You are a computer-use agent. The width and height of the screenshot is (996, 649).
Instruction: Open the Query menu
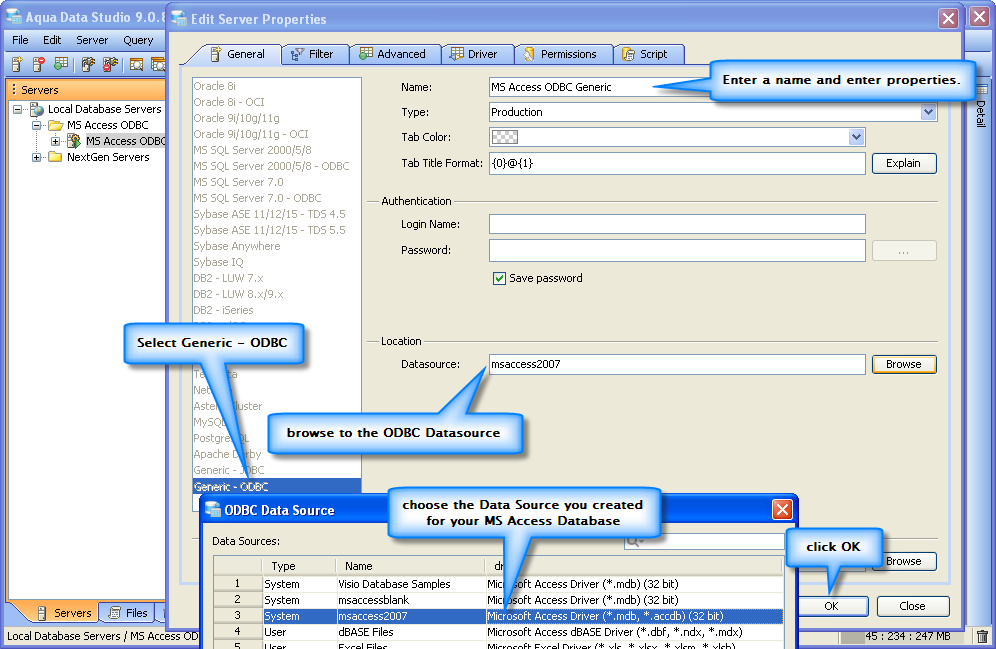point(138,40)
